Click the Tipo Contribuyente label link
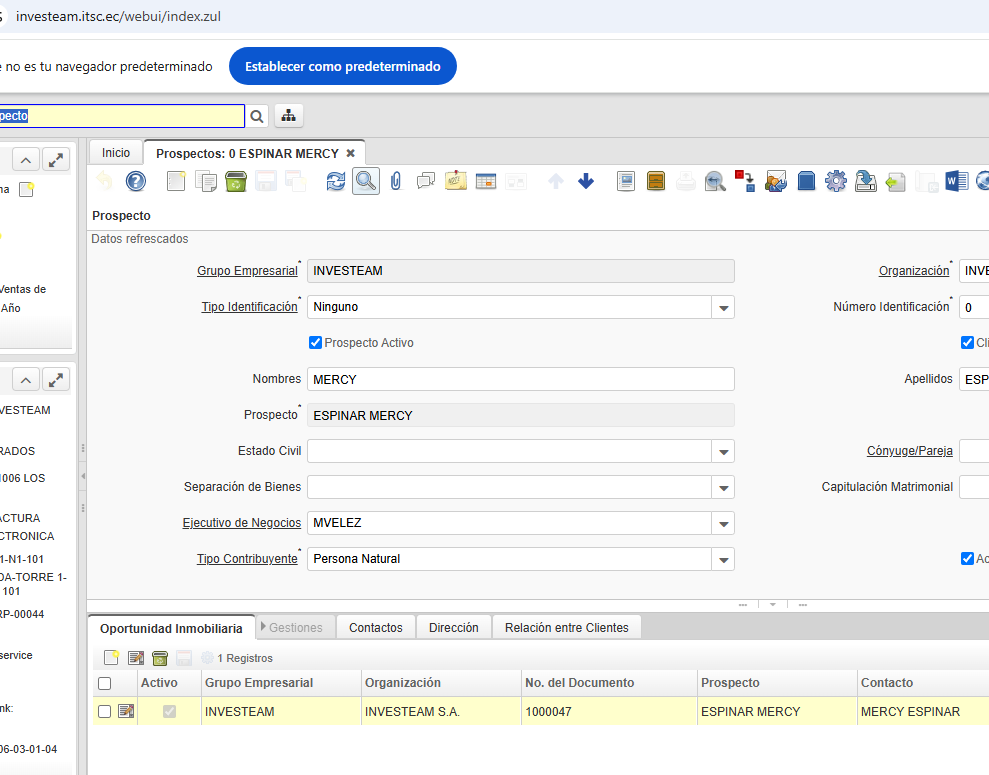This screenshot has width=989, height=775. click(246, 559)
